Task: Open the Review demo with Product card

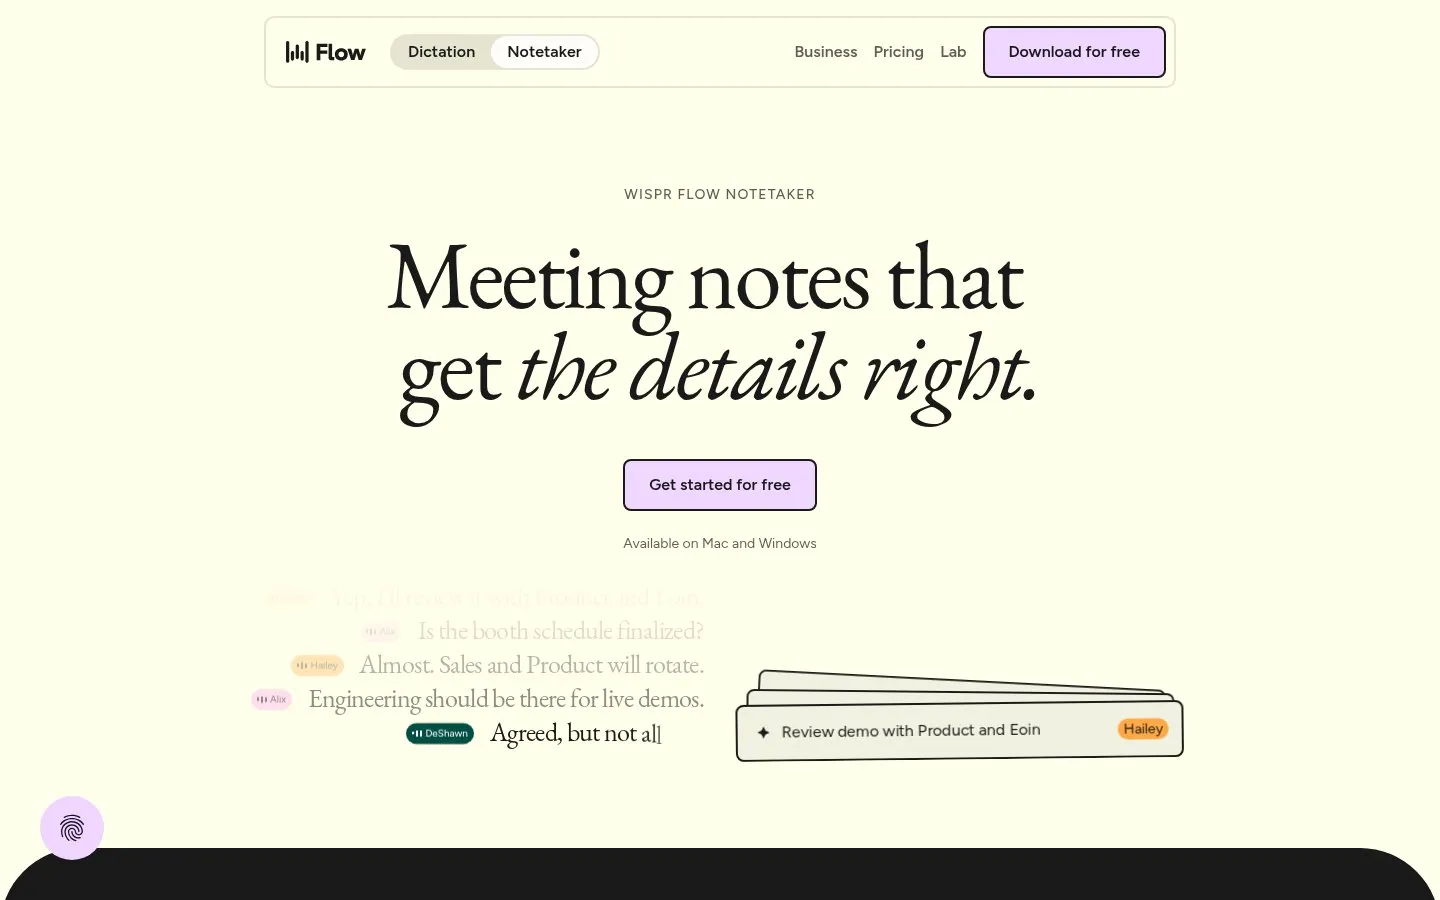Action: point(960,731)
